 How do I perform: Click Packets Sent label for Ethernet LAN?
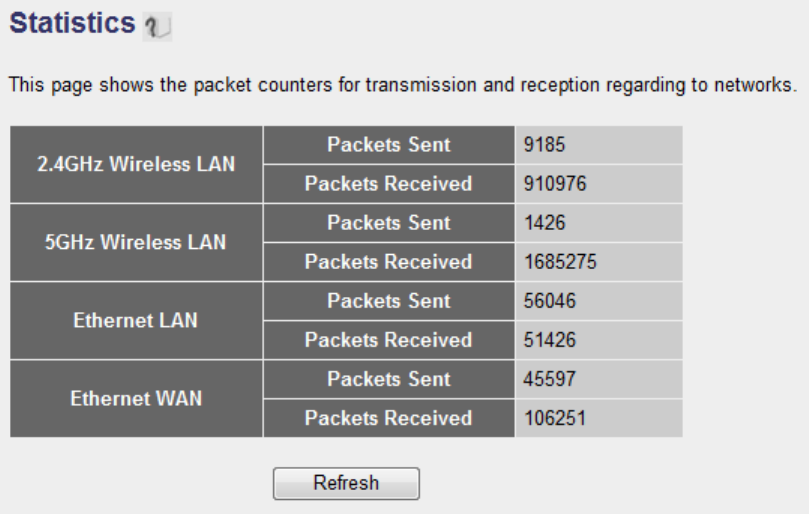(388, 301)
